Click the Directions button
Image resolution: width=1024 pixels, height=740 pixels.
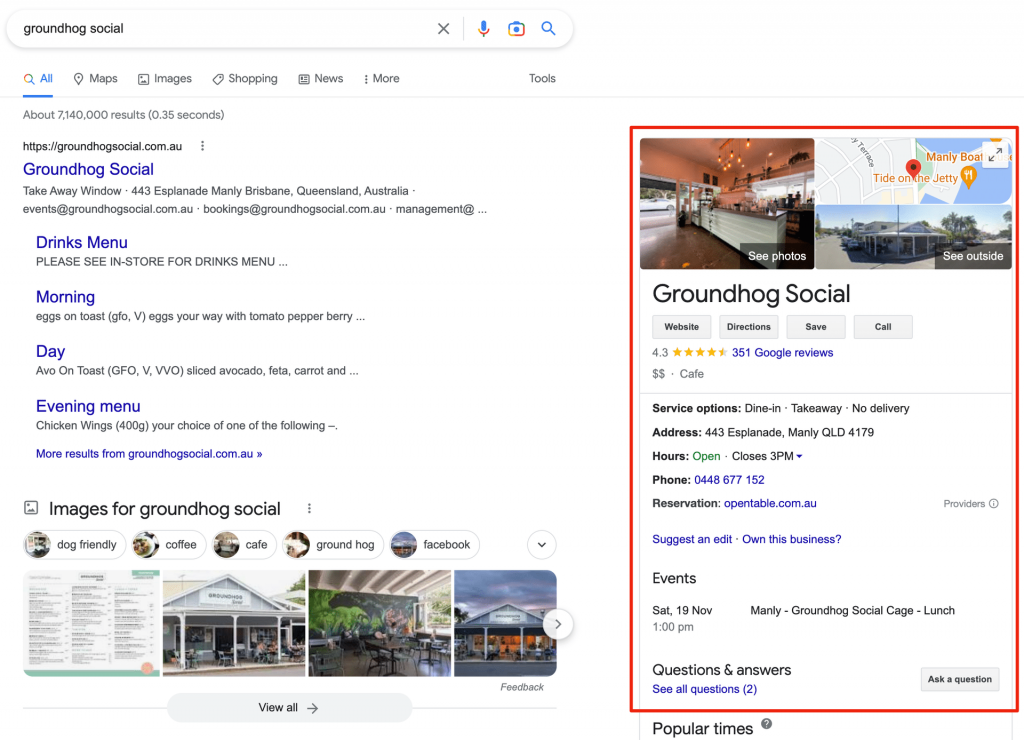pyautogui.click(x=748, y=327)
